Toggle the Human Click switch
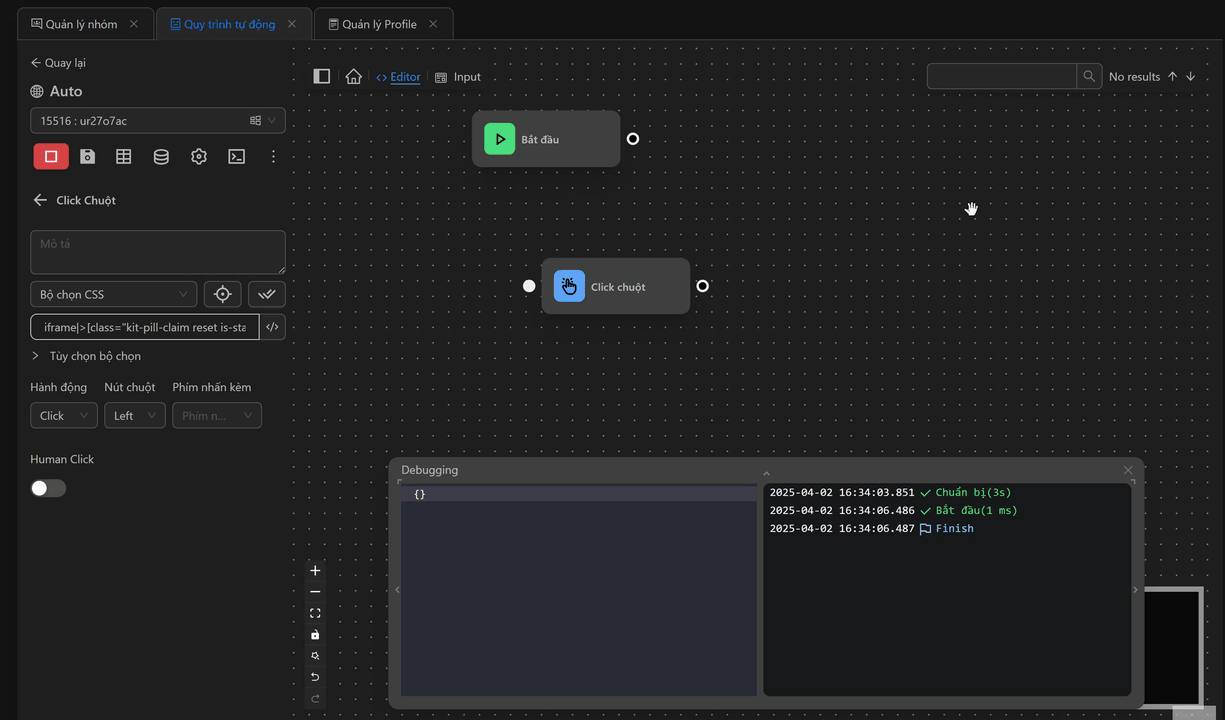 click(x=48, y=488)
